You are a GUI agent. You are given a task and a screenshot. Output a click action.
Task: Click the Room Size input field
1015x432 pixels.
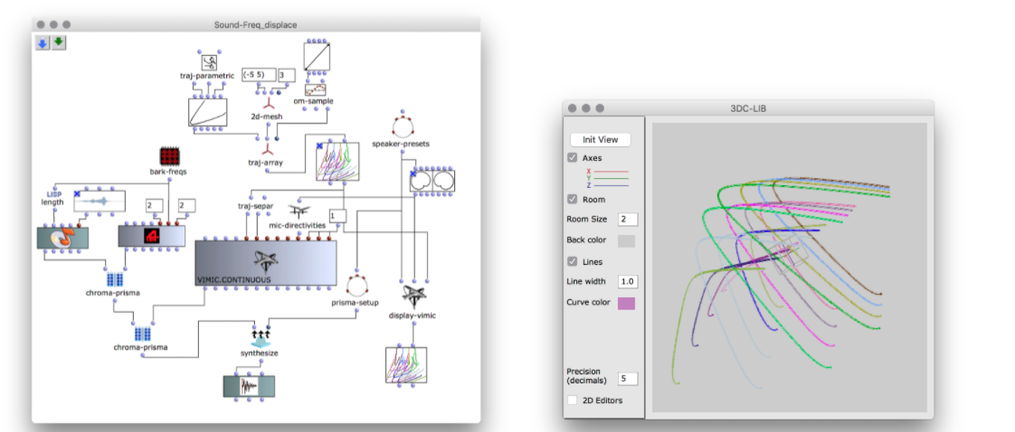(628, 219)
